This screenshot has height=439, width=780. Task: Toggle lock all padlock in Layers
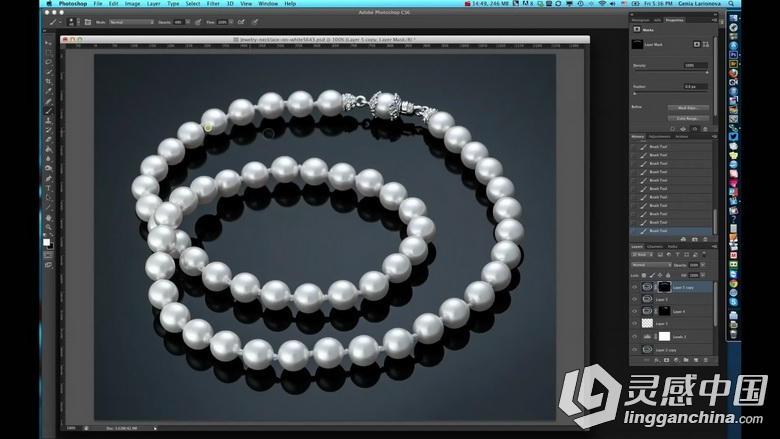coord(668,275)
